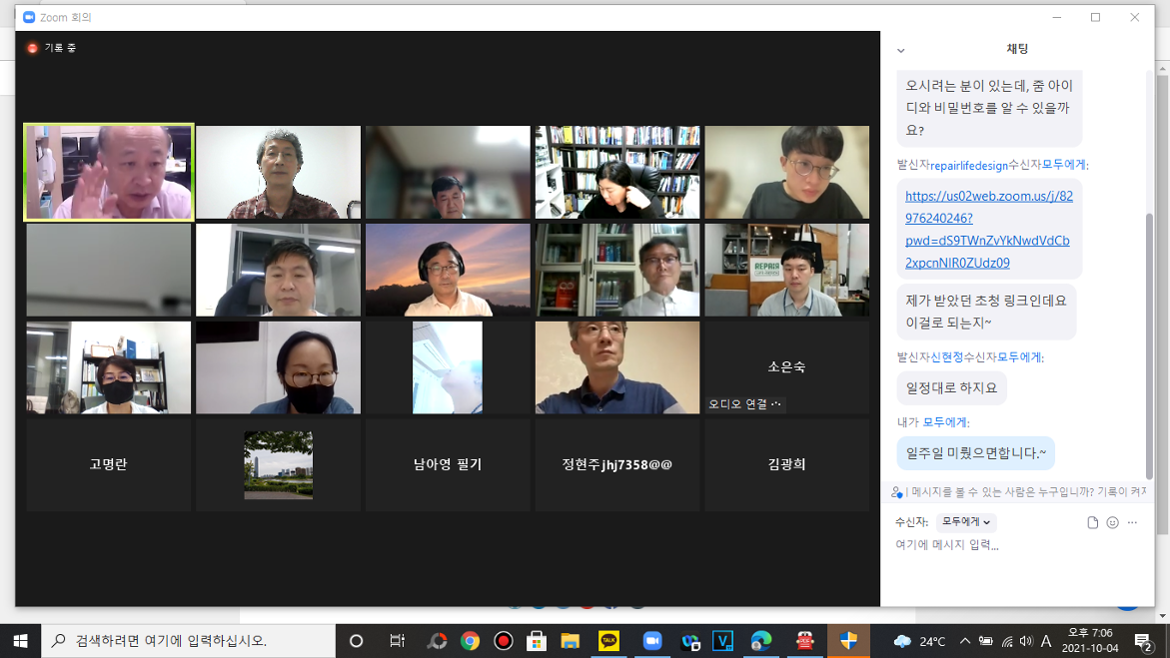Open the Windows Start menu
This screenshot has width=1170, height=658.
pyautogui.click(x=20, y=643)
